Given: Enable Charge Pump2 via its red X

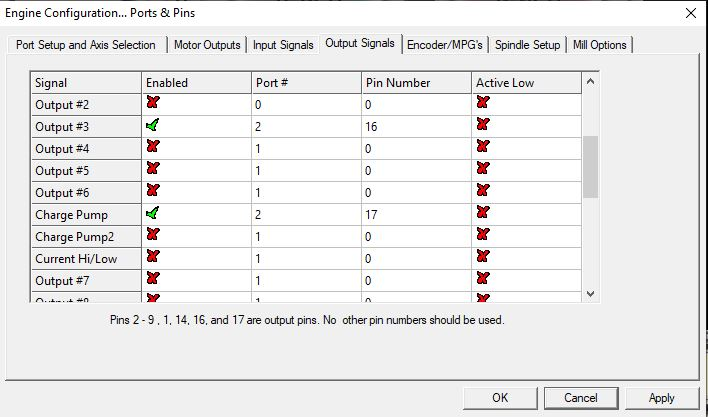Looking at the screenshot, I should point(153,234).
